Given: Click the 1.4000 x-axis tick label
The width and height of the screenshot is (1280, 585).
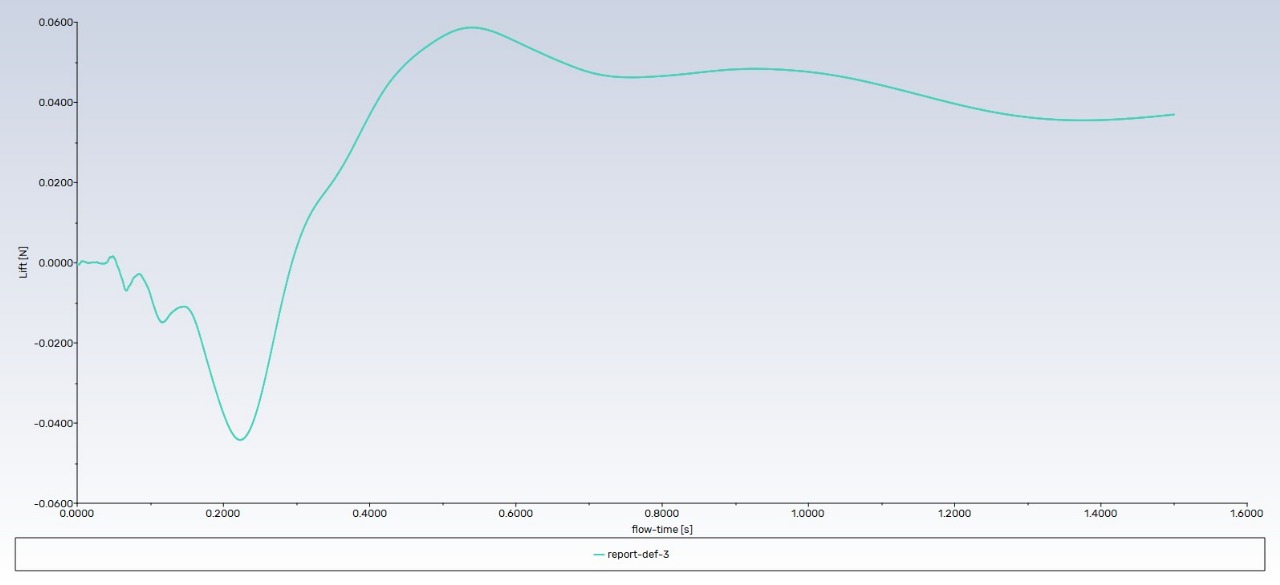Looking at the screenshot, I should (1100, 514).
